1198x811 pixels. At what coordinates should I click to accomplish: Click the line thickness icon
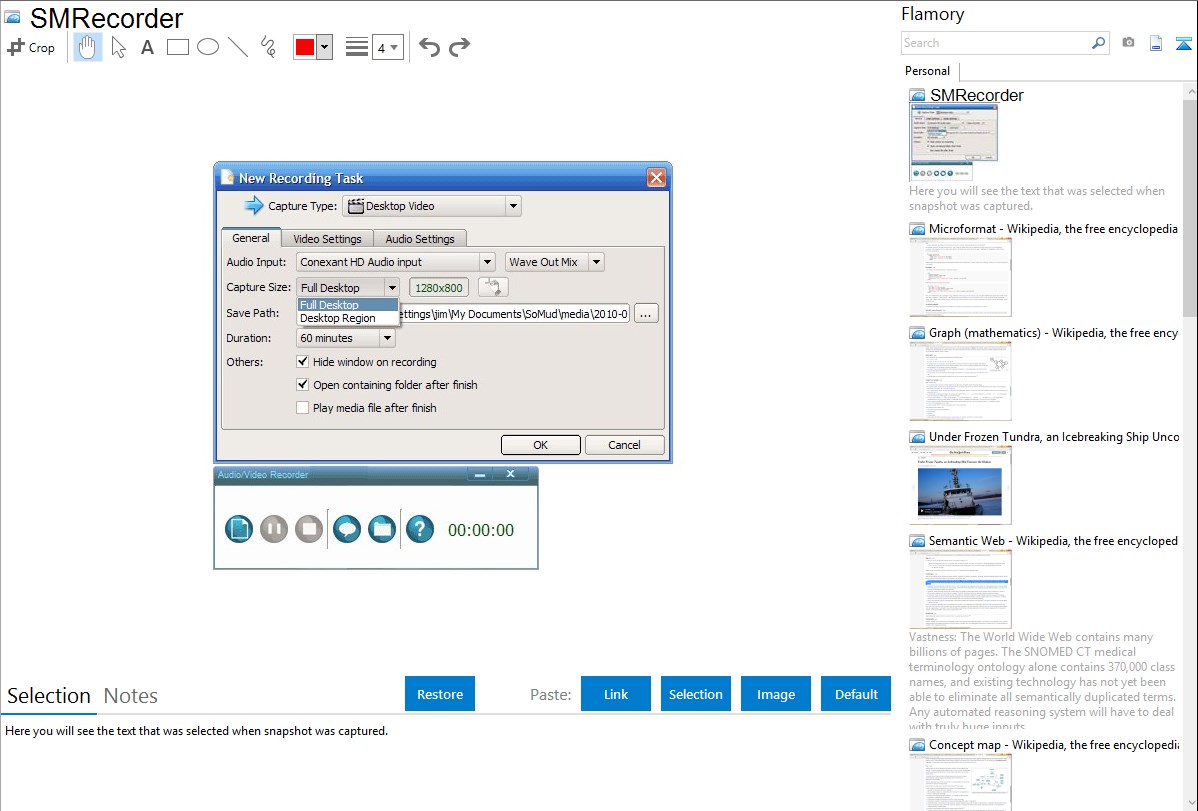(357, 47)
